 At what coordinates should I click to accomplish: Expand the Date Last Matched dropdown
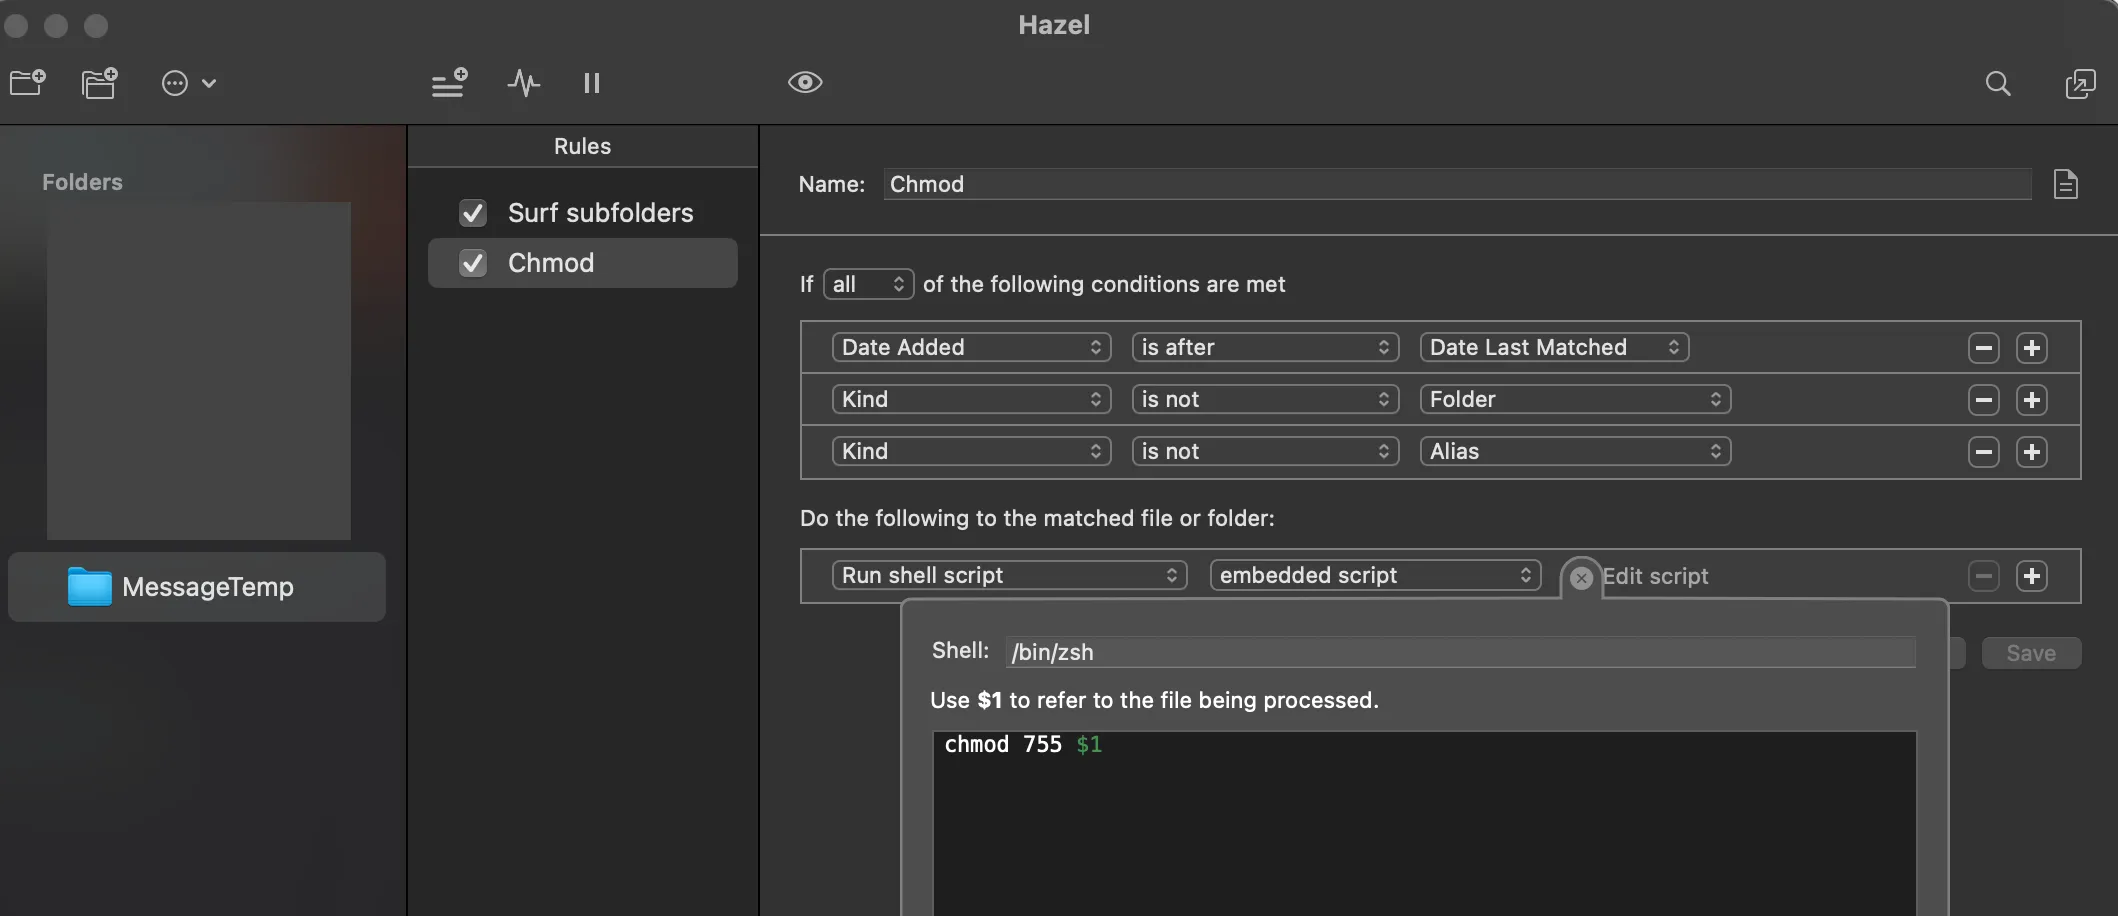(1553, 347)
